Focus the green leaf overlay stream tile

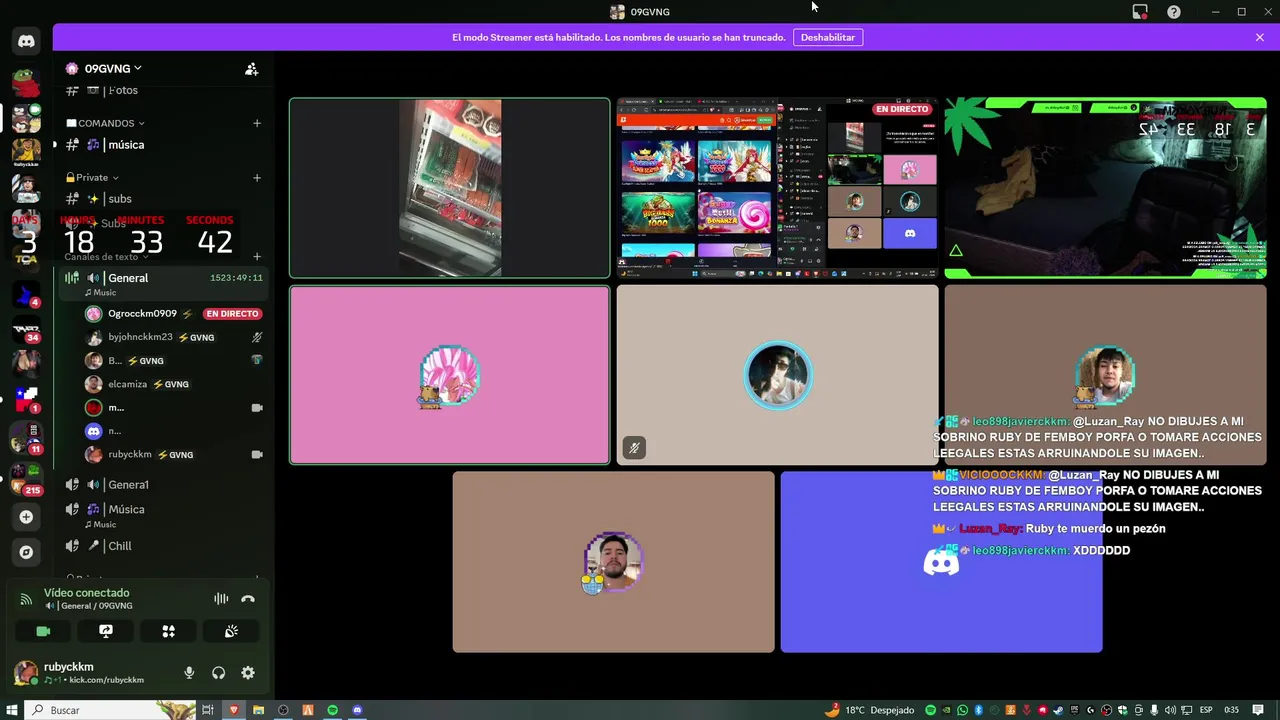1105,188
